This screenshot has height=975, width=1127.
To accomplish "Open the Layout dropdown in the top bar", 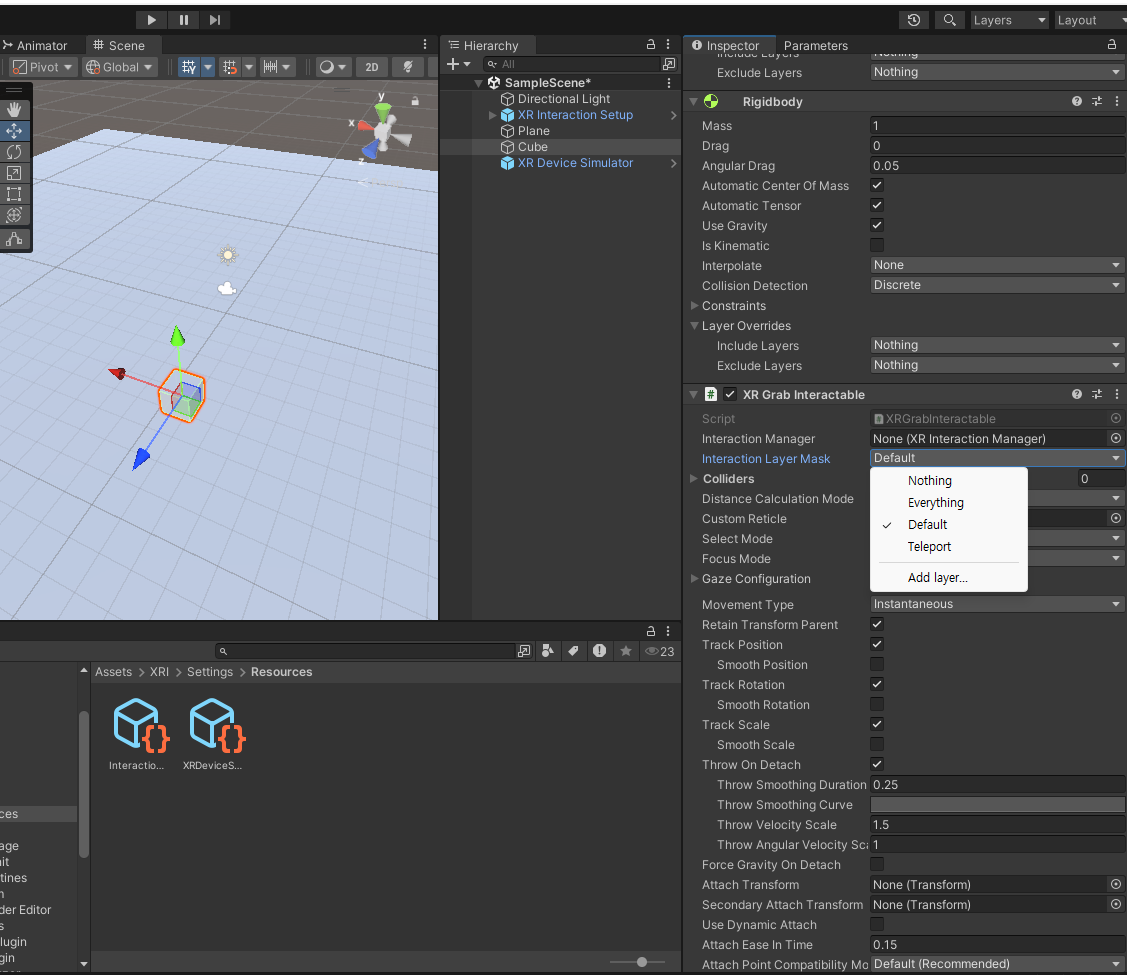I will (1091, 20).
